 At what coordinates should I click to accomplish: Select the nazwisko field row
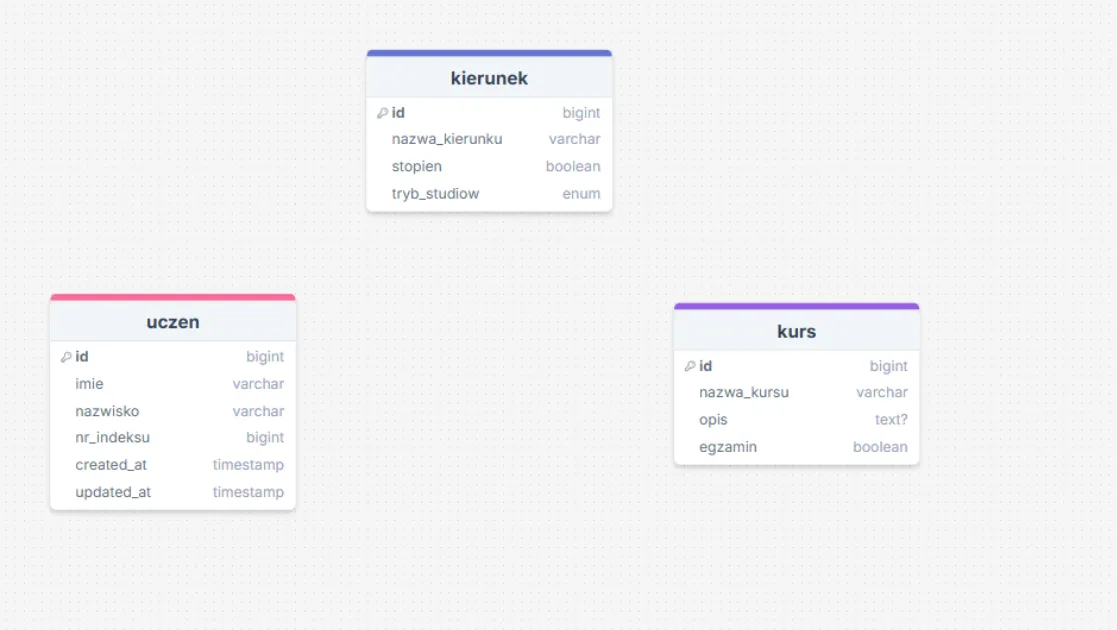pyautogui.click(x=173, y=411)
